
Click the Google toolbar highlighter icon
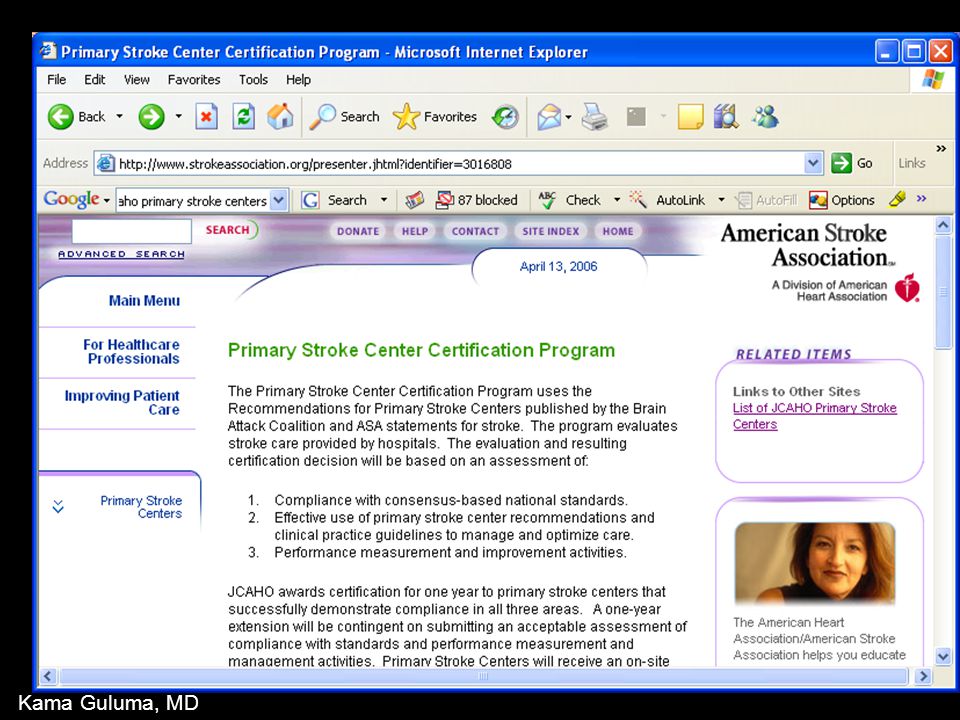(x=897, y=199)
